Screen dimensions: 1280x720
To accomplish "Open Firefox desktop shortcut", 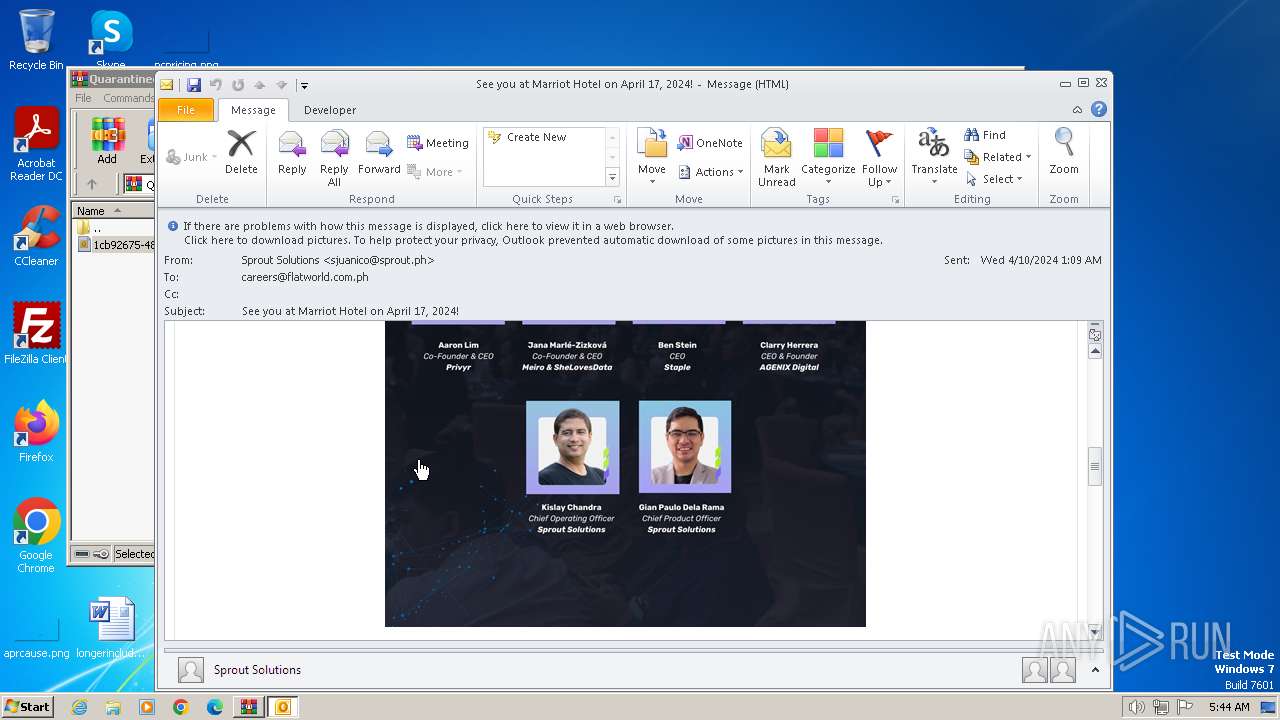I will [36, 432].
